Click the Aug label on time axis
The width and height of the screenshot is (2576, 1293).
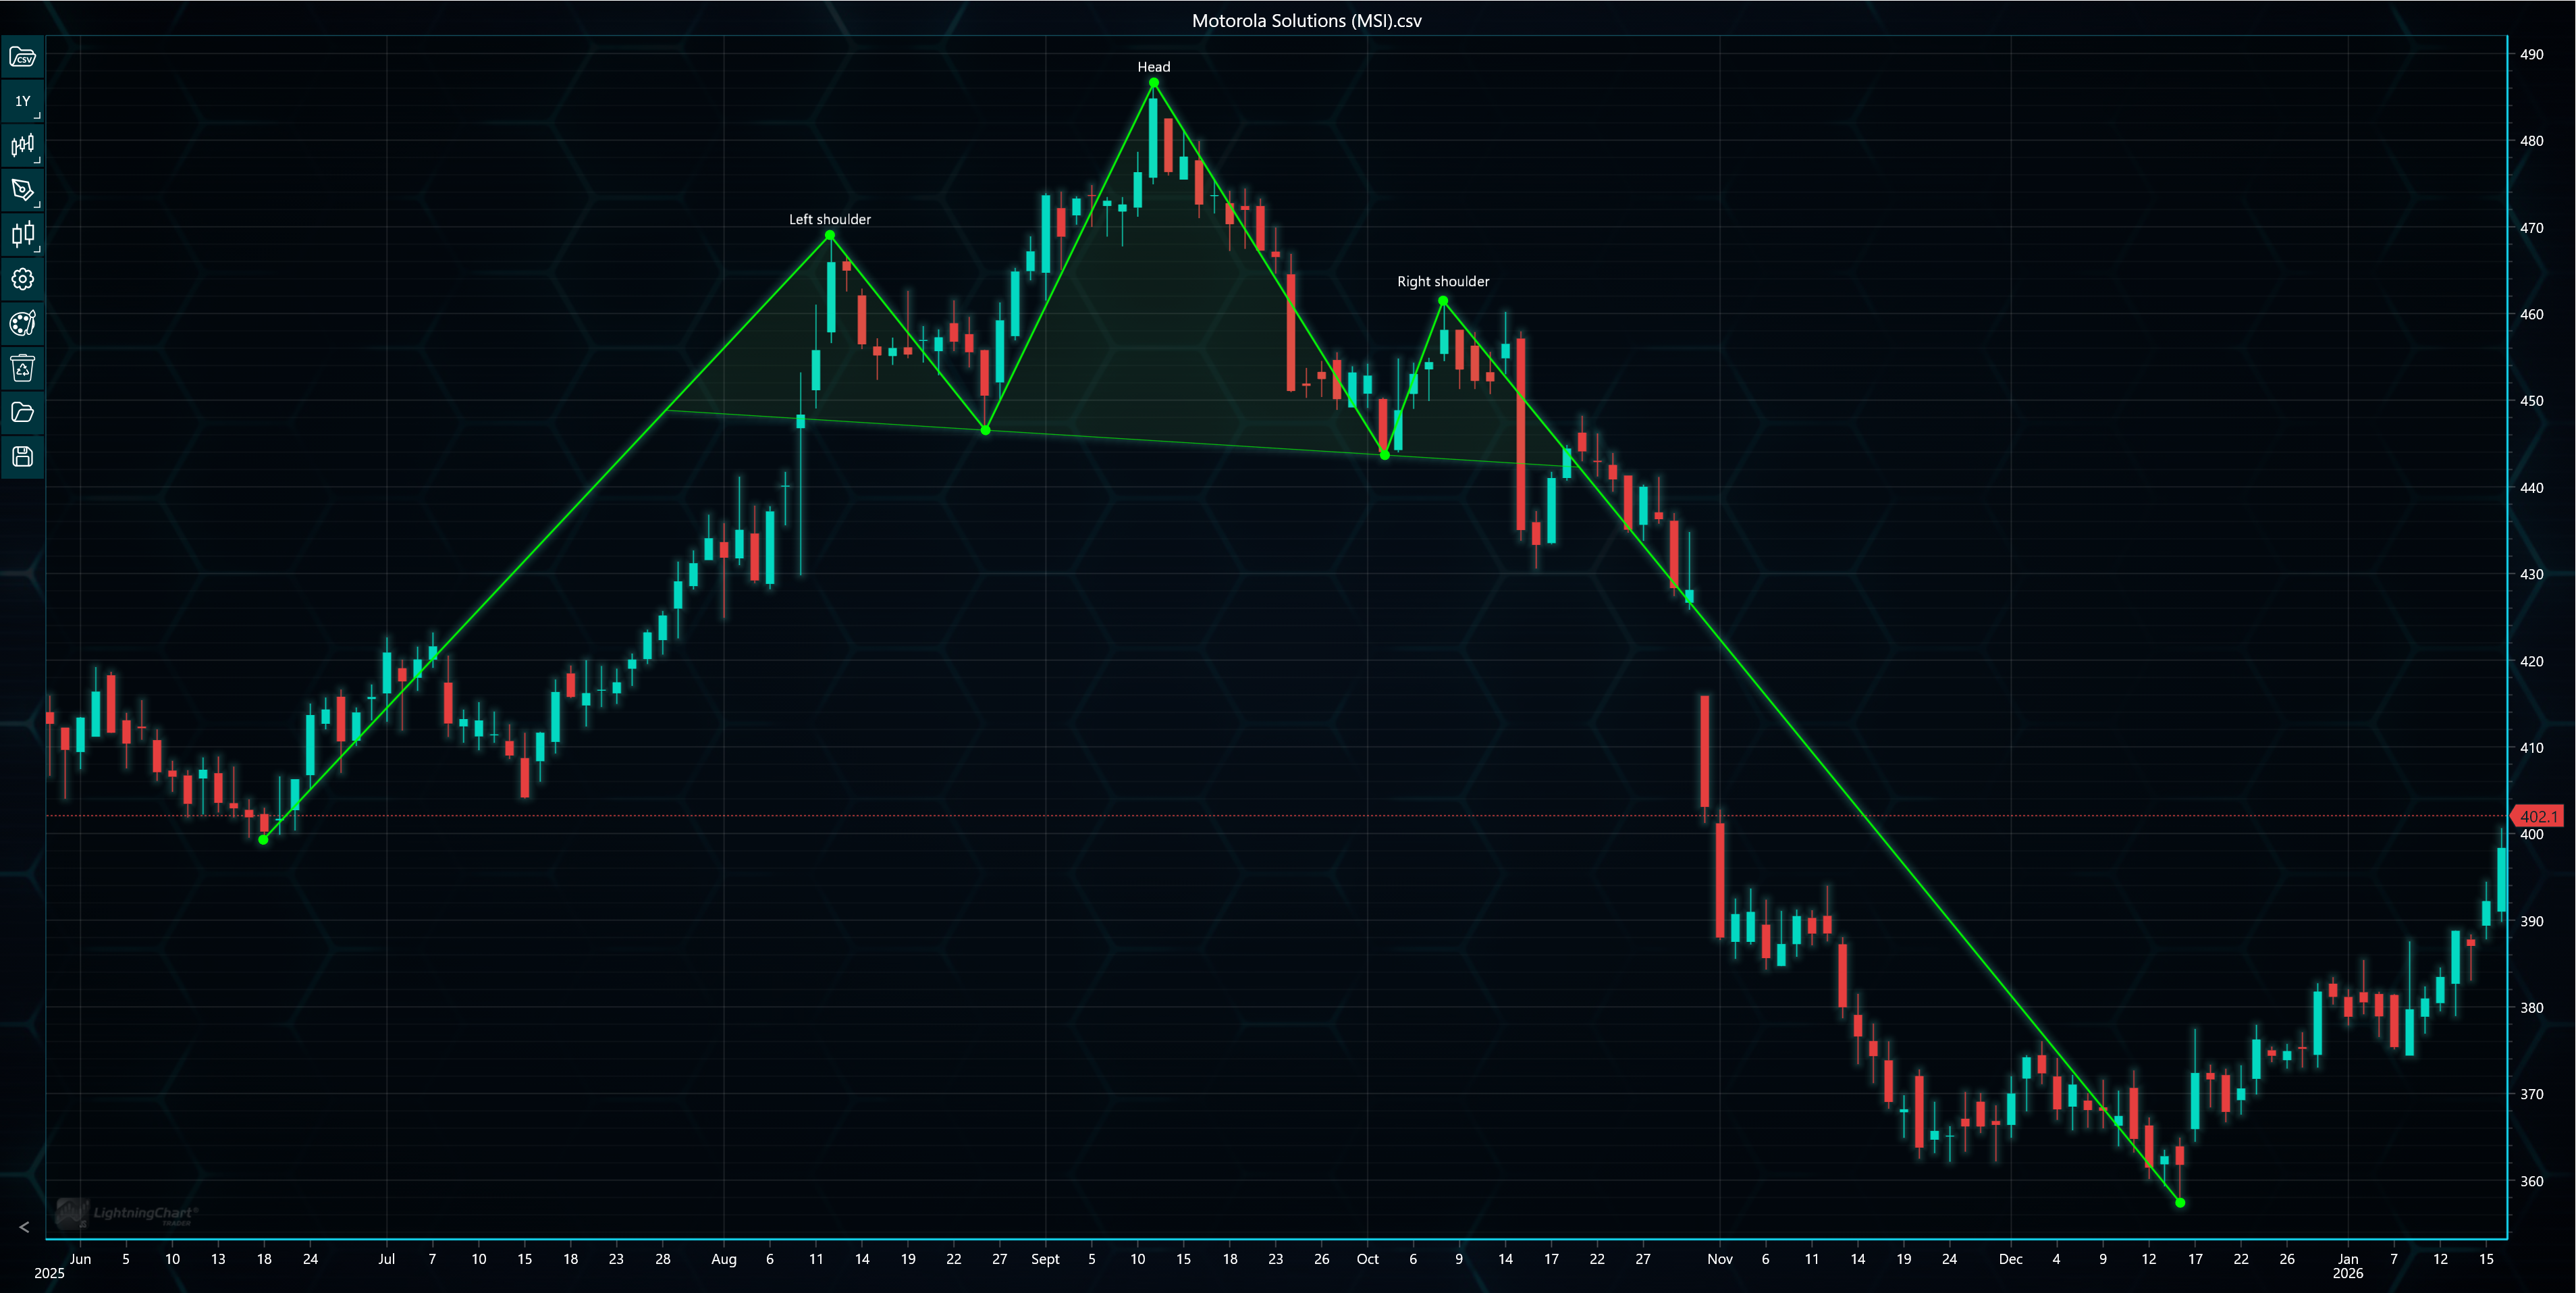tap(724, 1259)
